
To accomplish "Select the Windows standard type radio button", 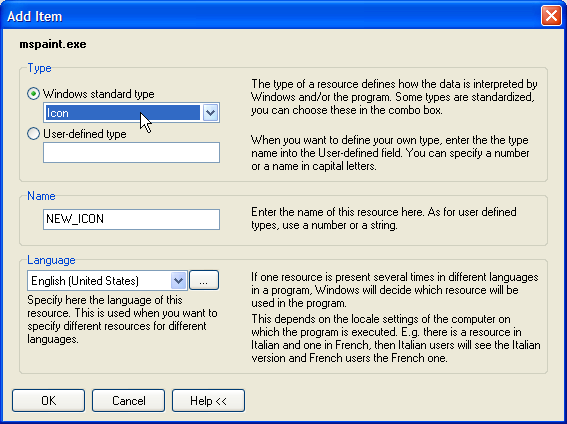I will click(33, 94).
